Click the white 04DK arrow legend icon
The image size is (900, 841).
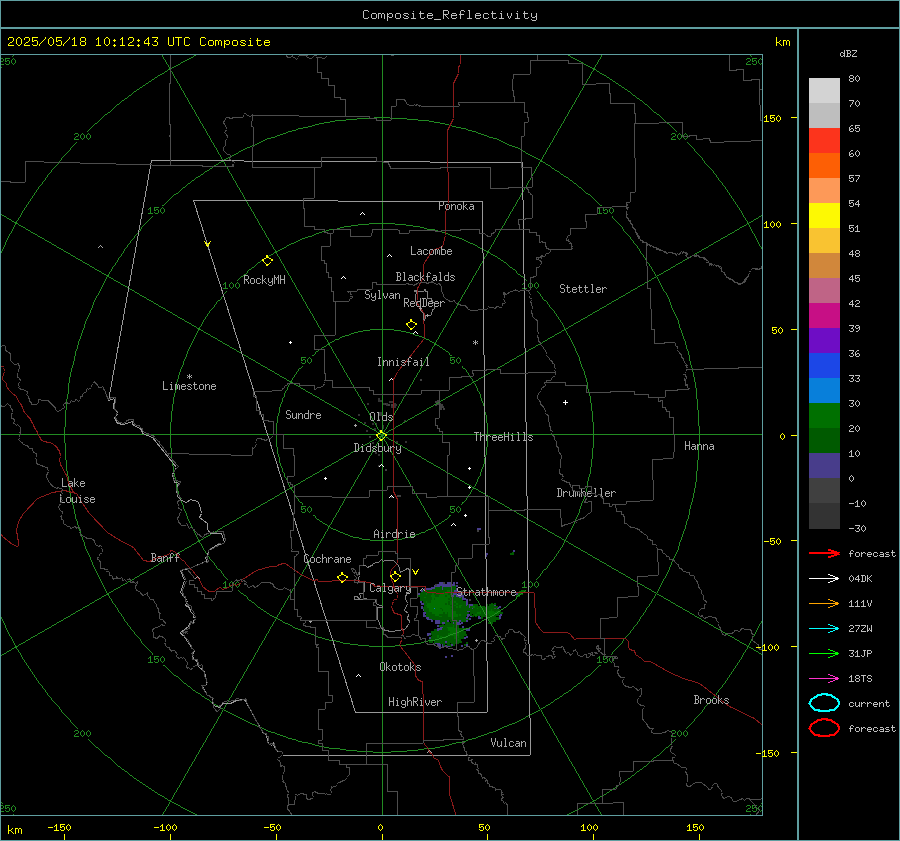824,579
